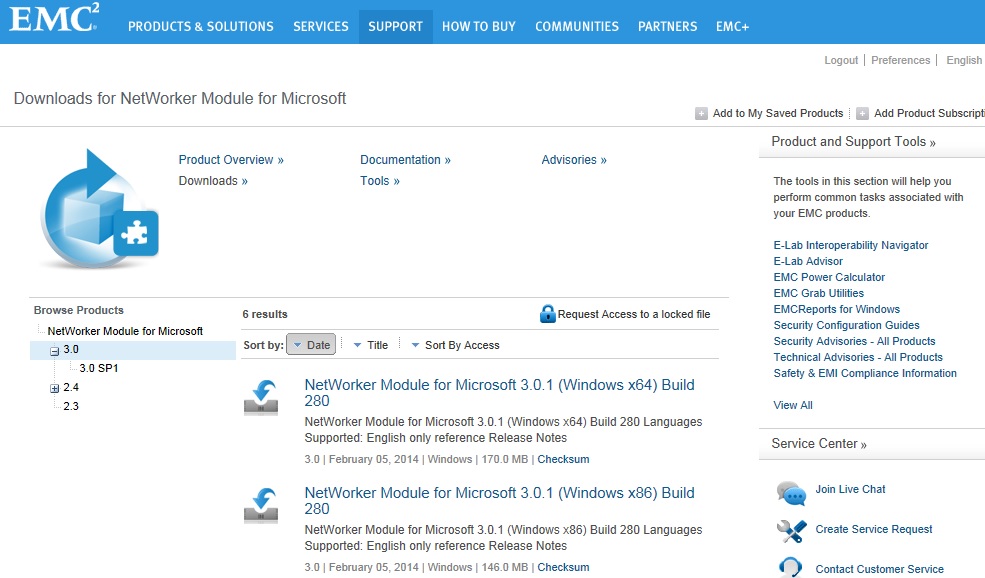Click the plus icon beside Add Product Subscription
Image resolution: width=985 pixels, height=578 pixels.
point(863,114)
